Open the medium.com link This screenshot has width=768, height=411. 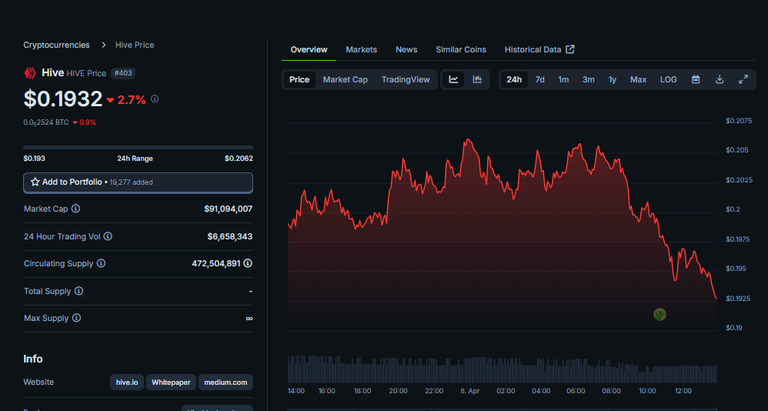(226, 382)
